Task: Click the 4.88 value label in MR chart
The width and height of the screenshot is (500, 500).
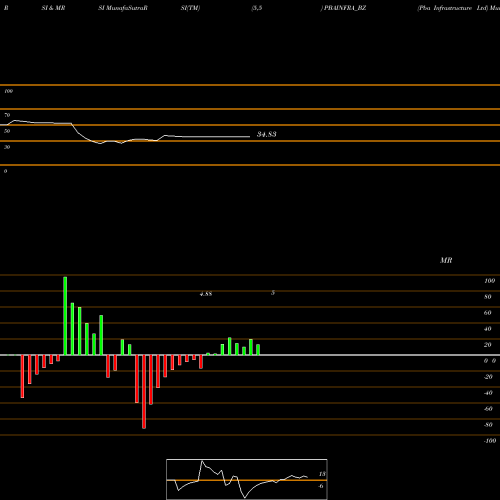Action: 206,294
